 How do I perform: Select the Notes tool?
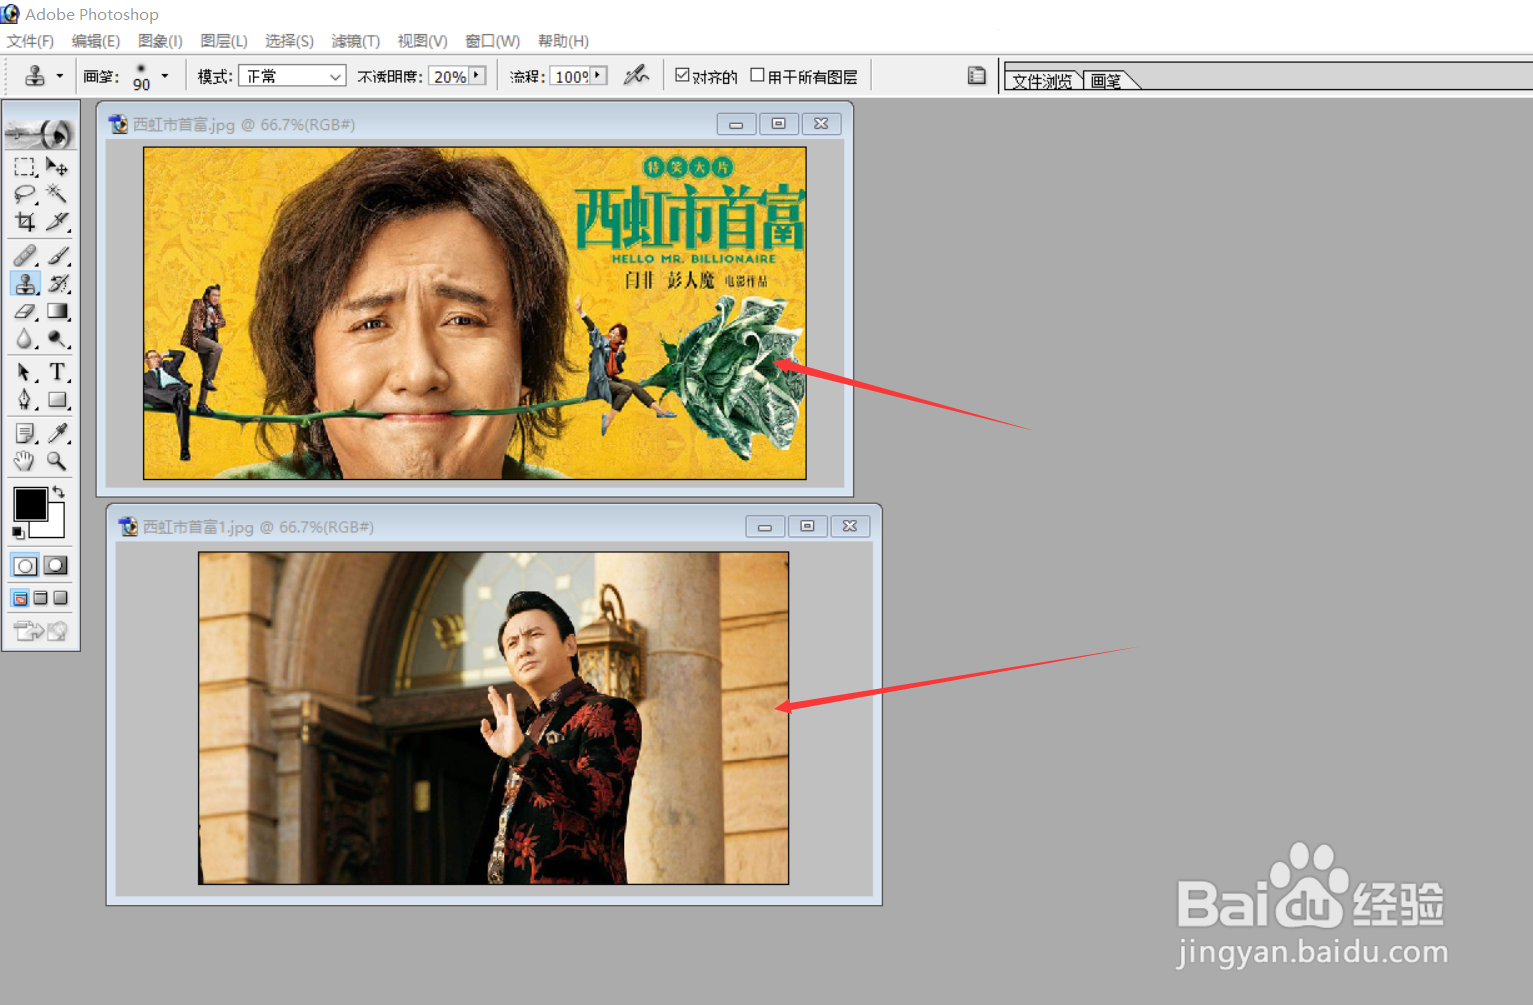25,433
